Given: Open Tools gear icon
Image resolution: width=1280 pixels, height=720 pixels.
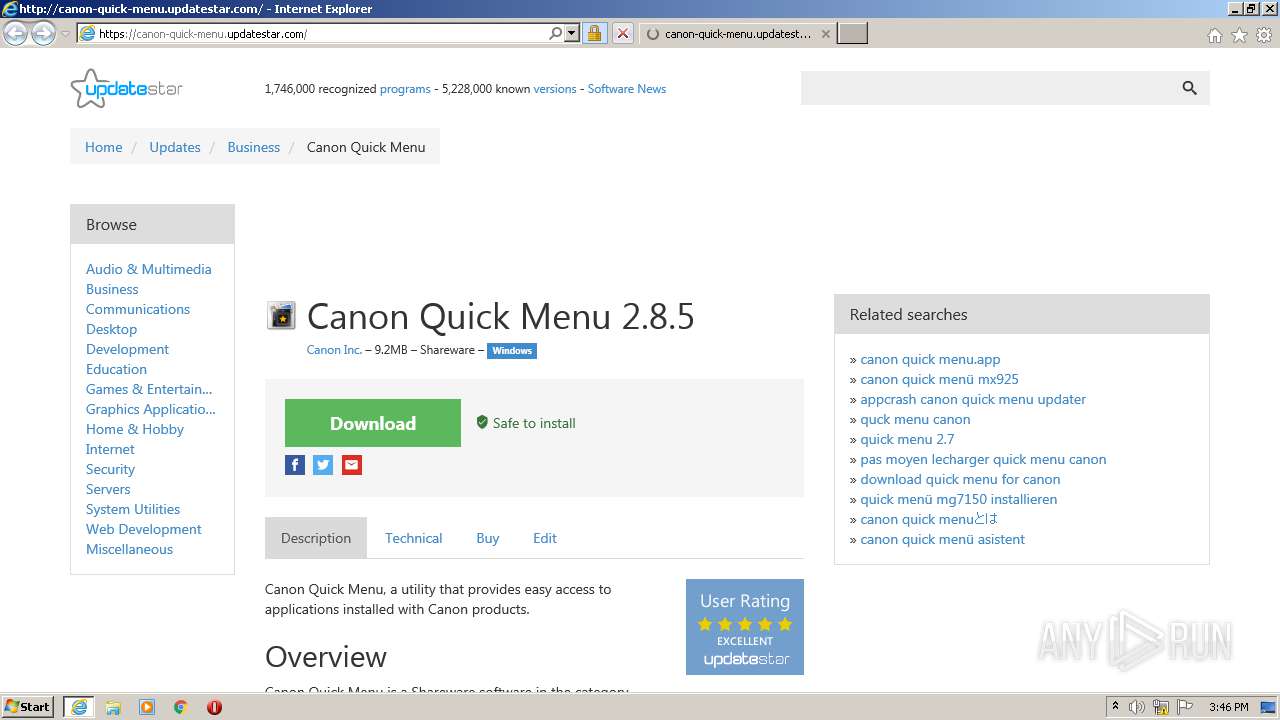Looking at the screenshot, I should [1264, 35].
